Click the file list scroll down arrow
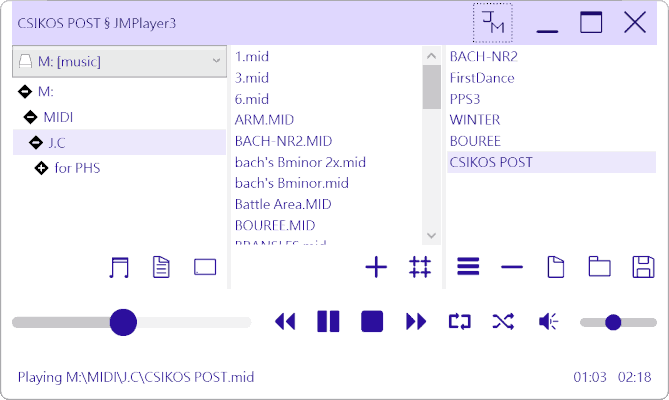The image size is (669, 400). pyautogui.click(x=431, y=235)
